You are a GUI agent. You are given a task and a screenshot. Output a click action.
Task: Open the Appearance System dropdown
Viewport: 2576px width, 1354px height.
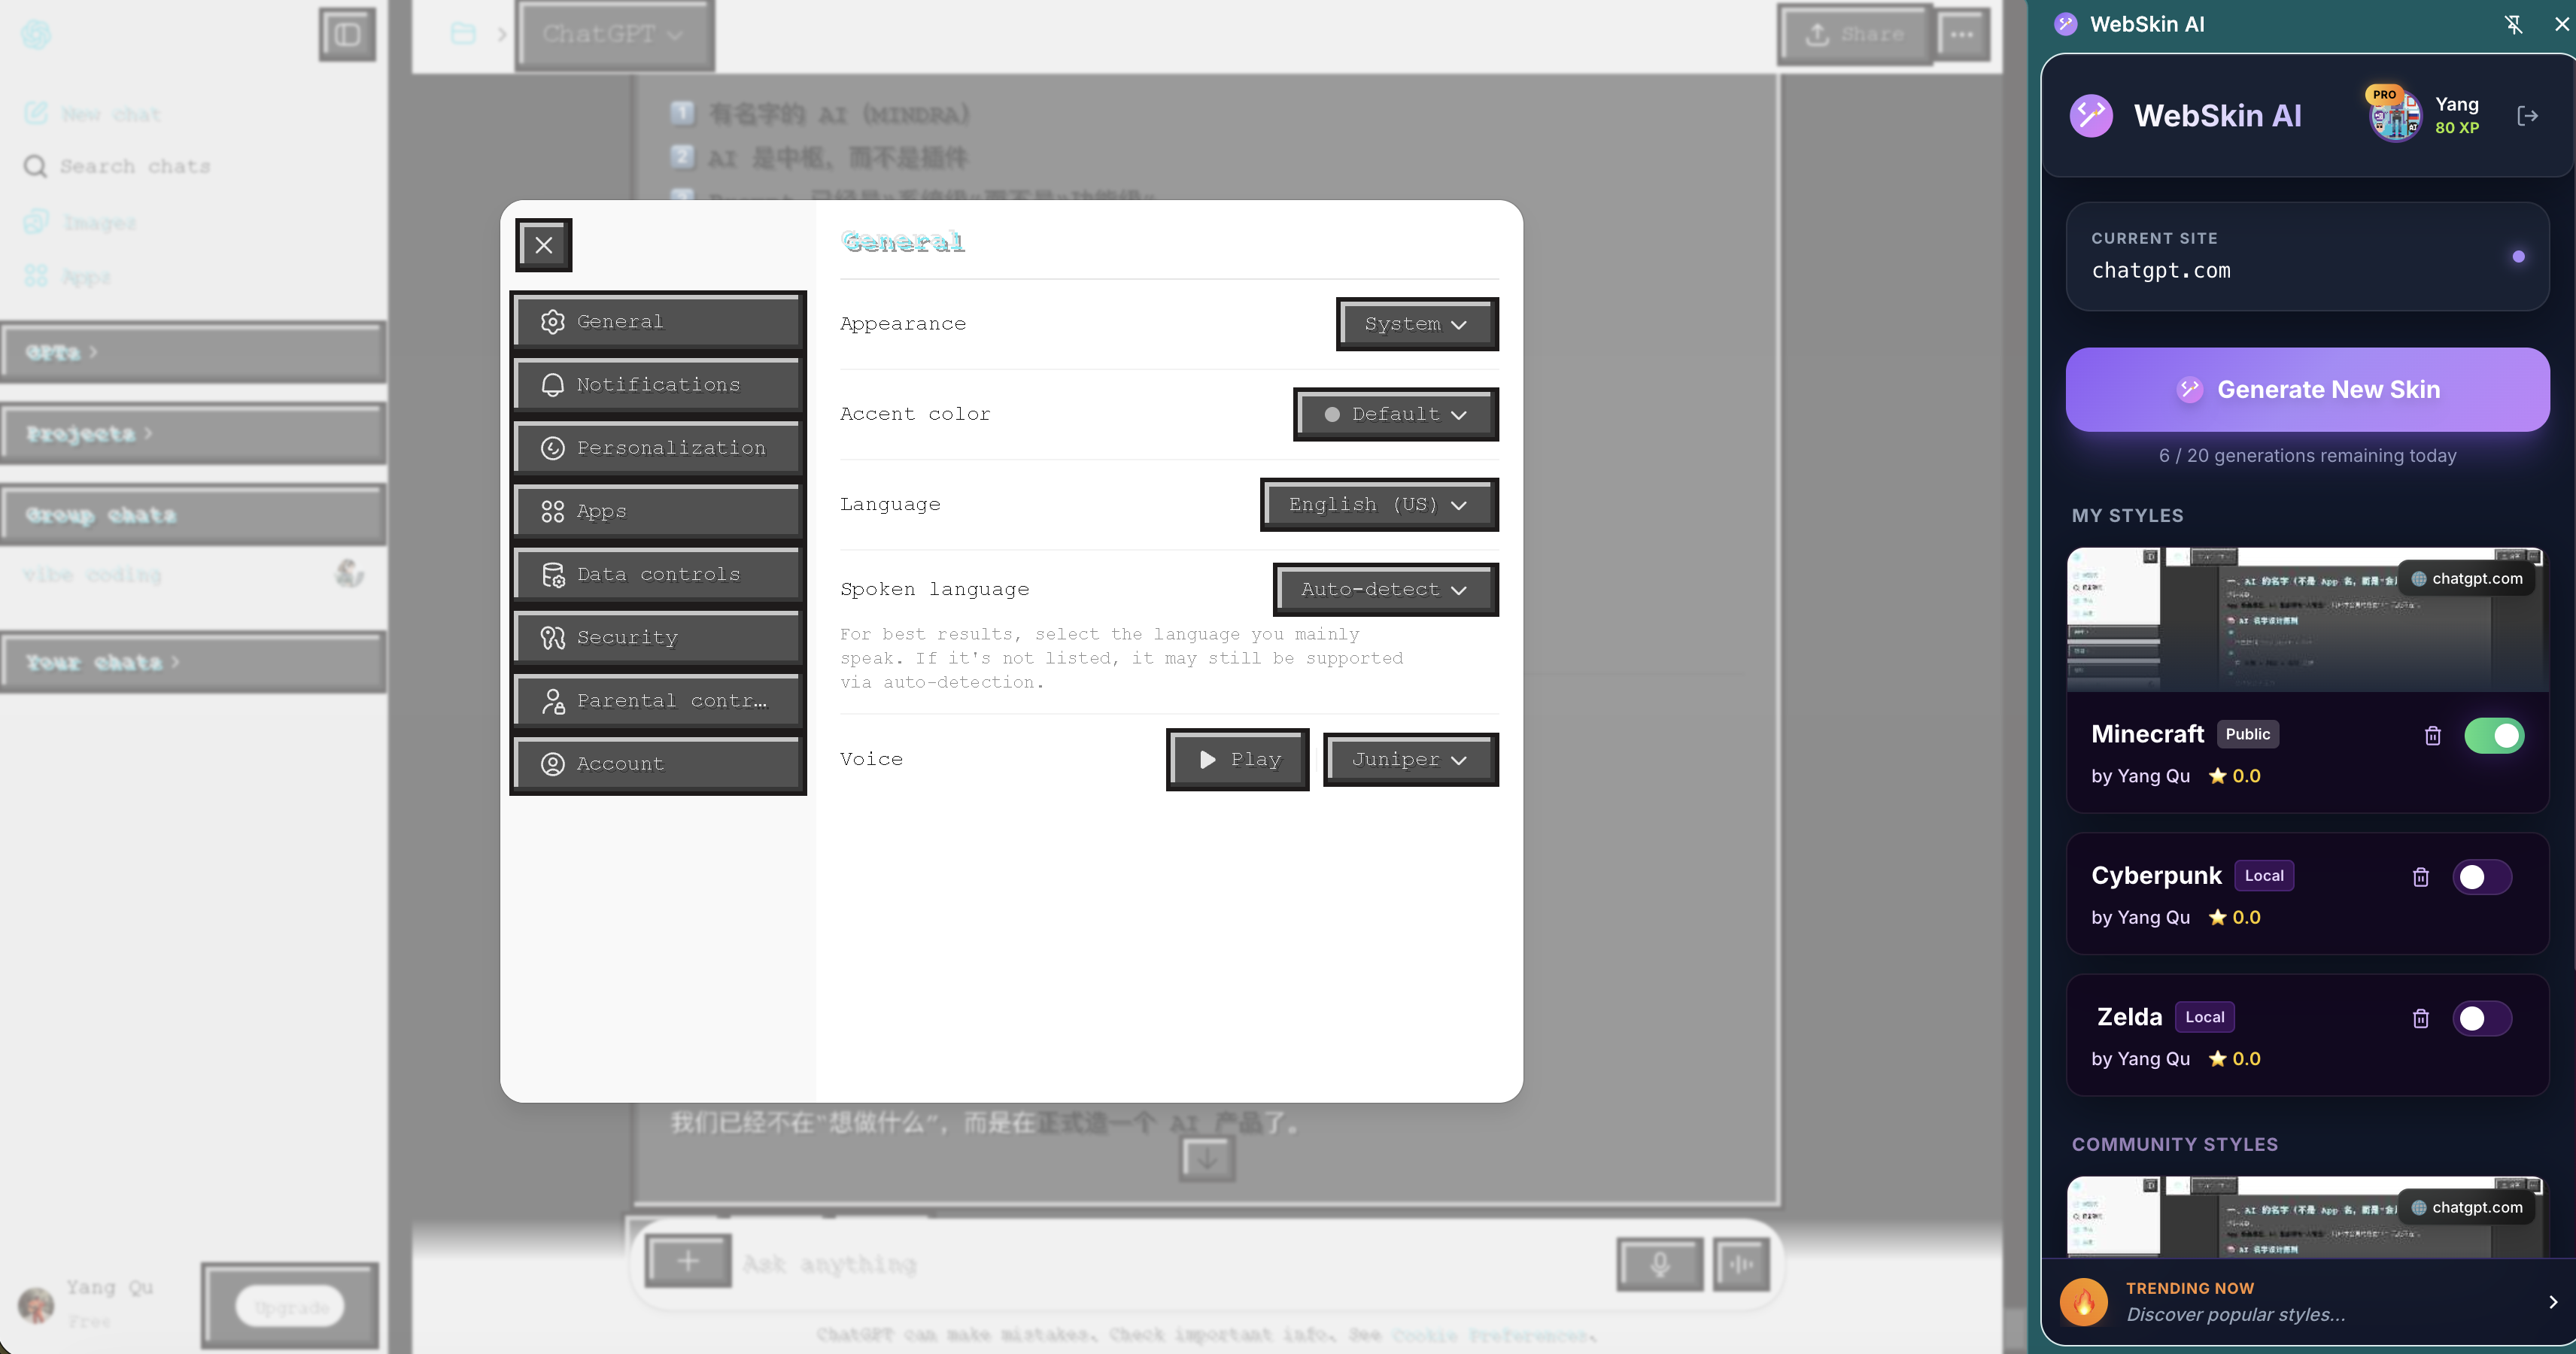click(1416, 324)
